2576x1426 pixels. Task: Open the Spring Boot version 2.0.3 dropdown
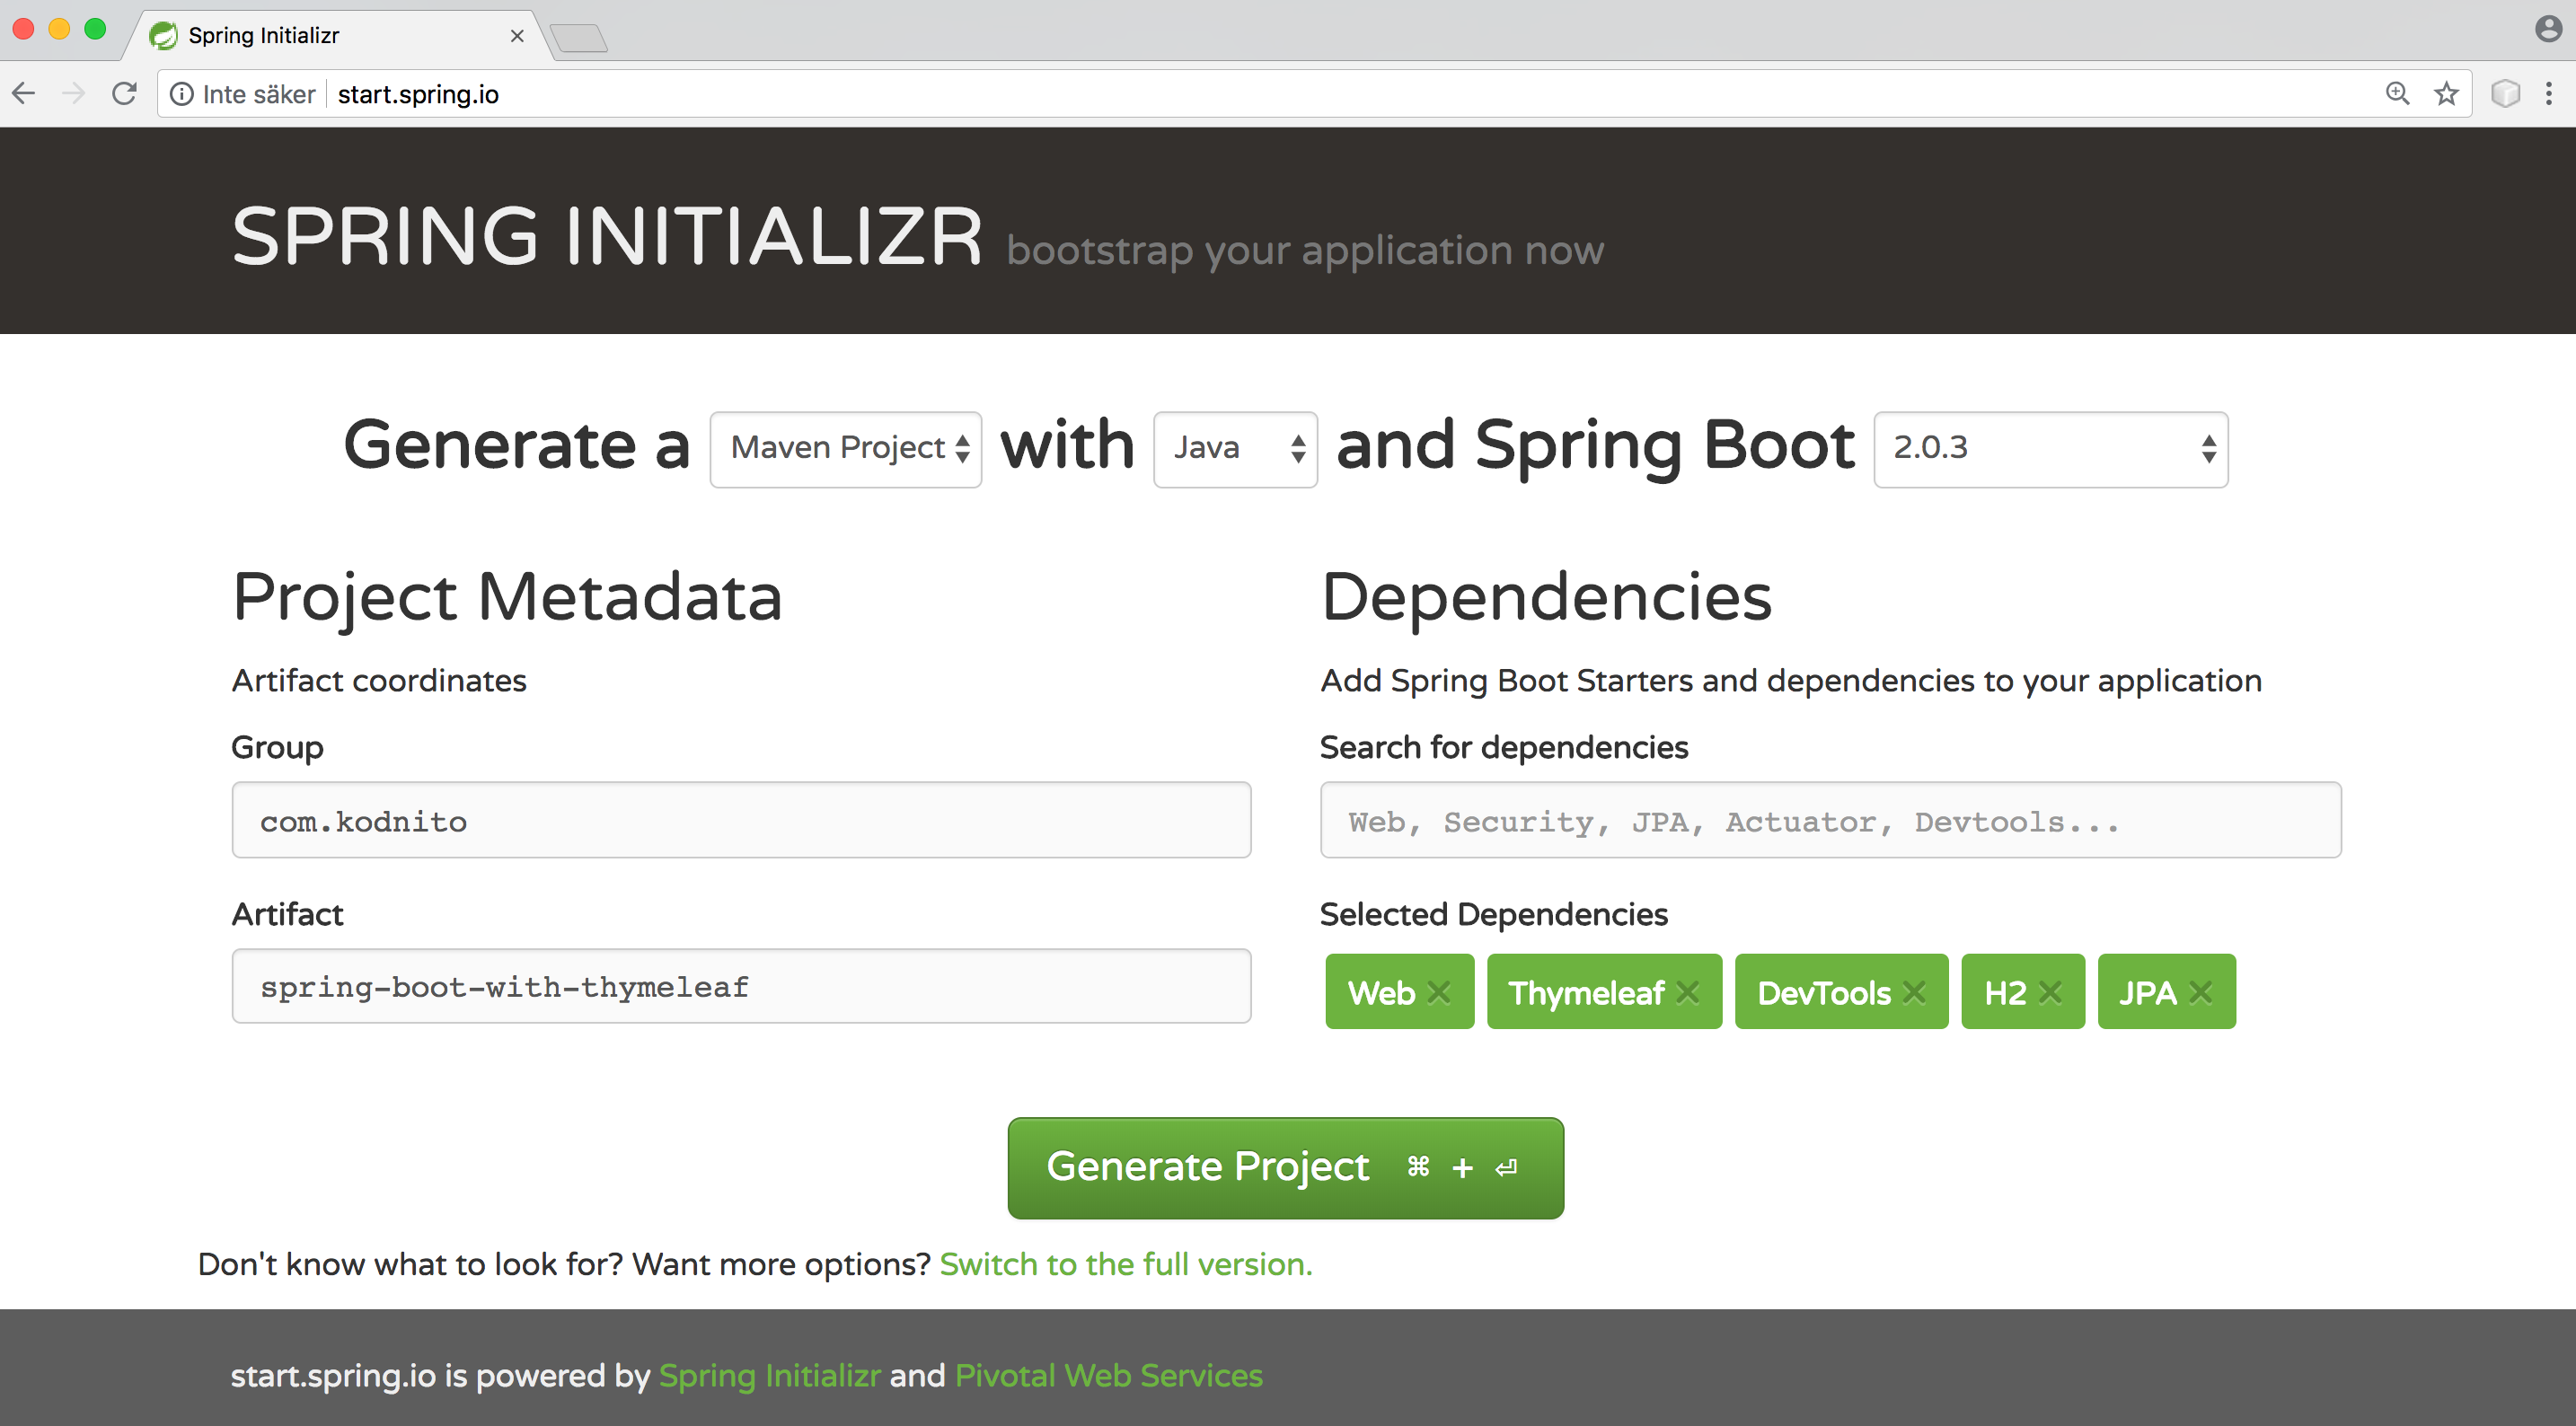coord(2050,448)
